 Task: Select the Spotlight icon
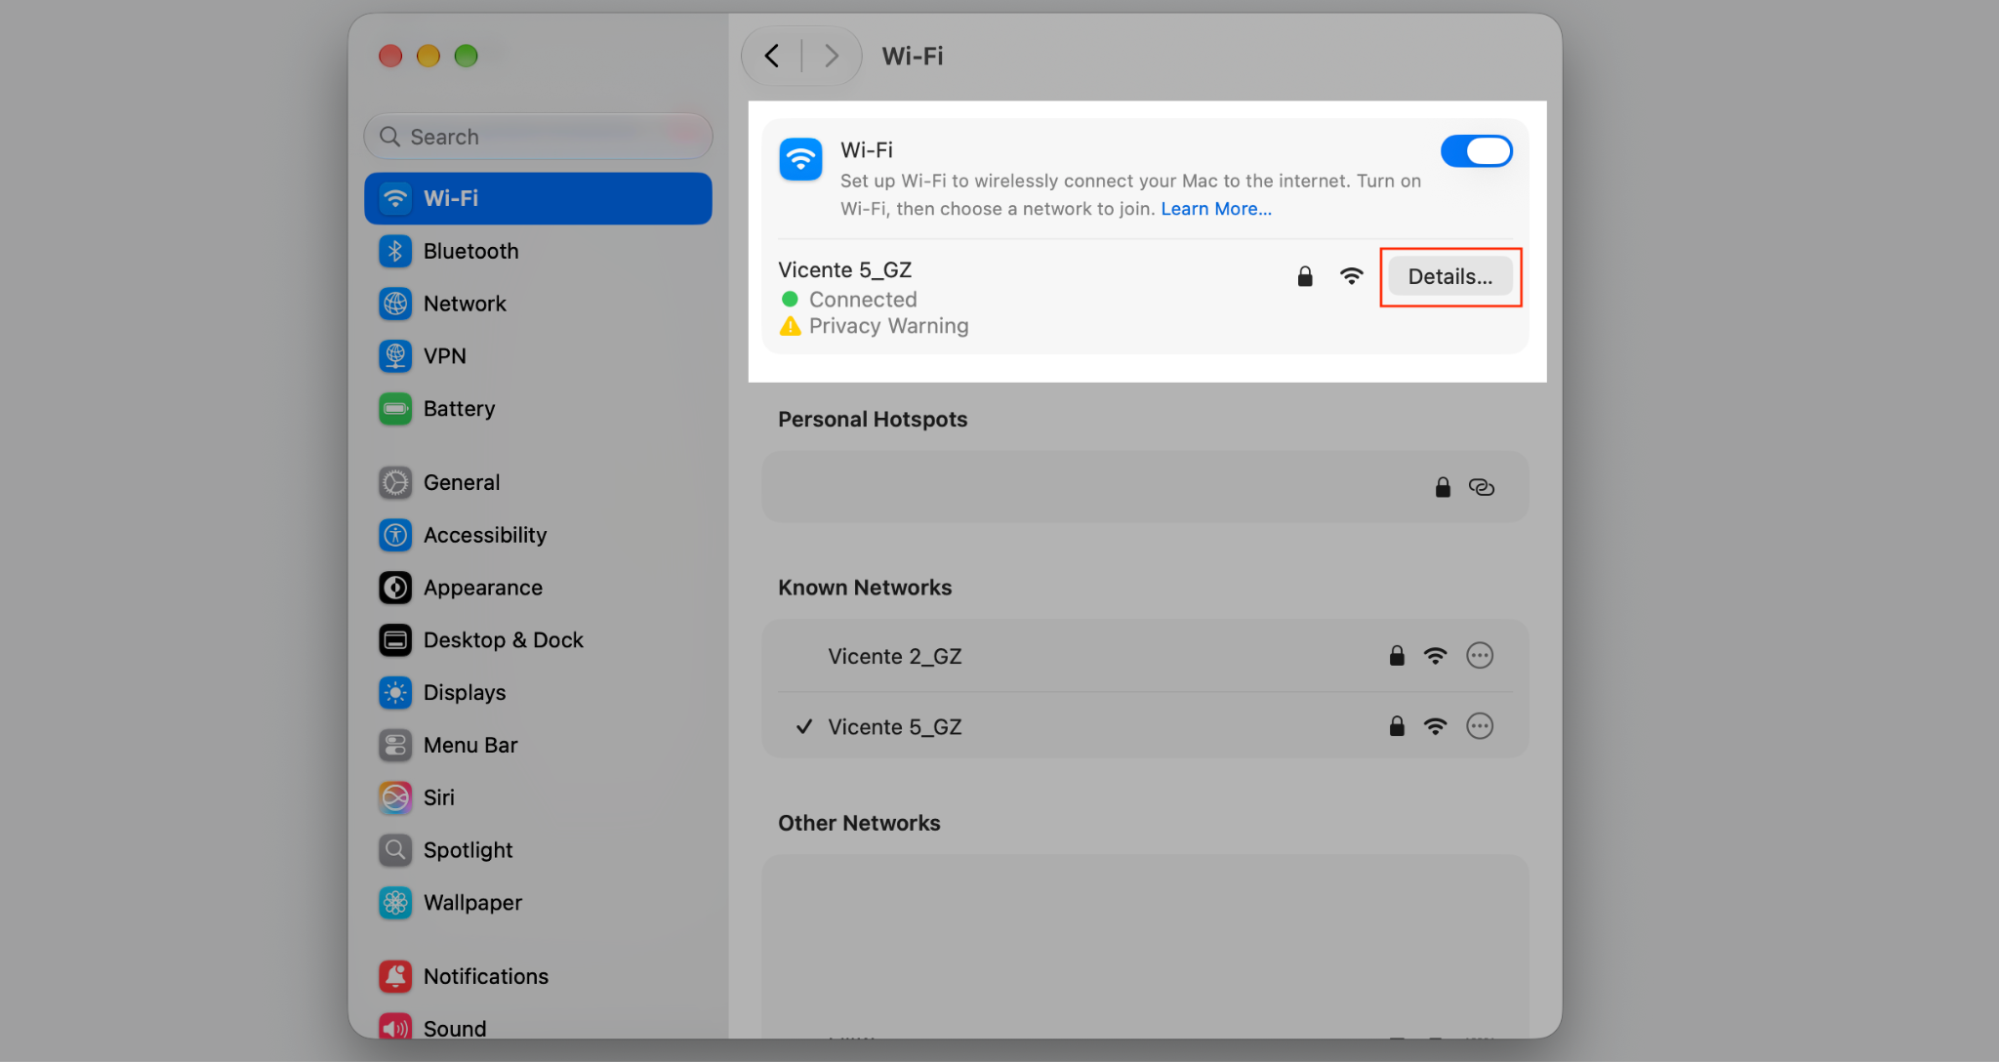coord(395,850)
